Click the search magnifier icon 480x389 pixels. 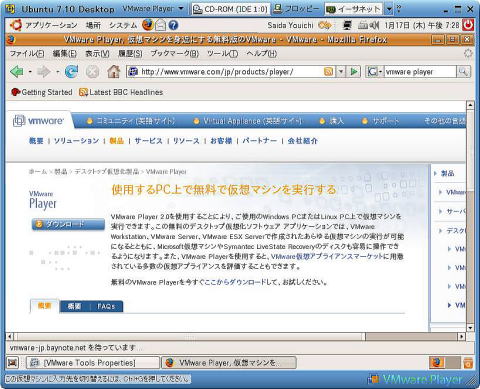[x=463, y=71]
